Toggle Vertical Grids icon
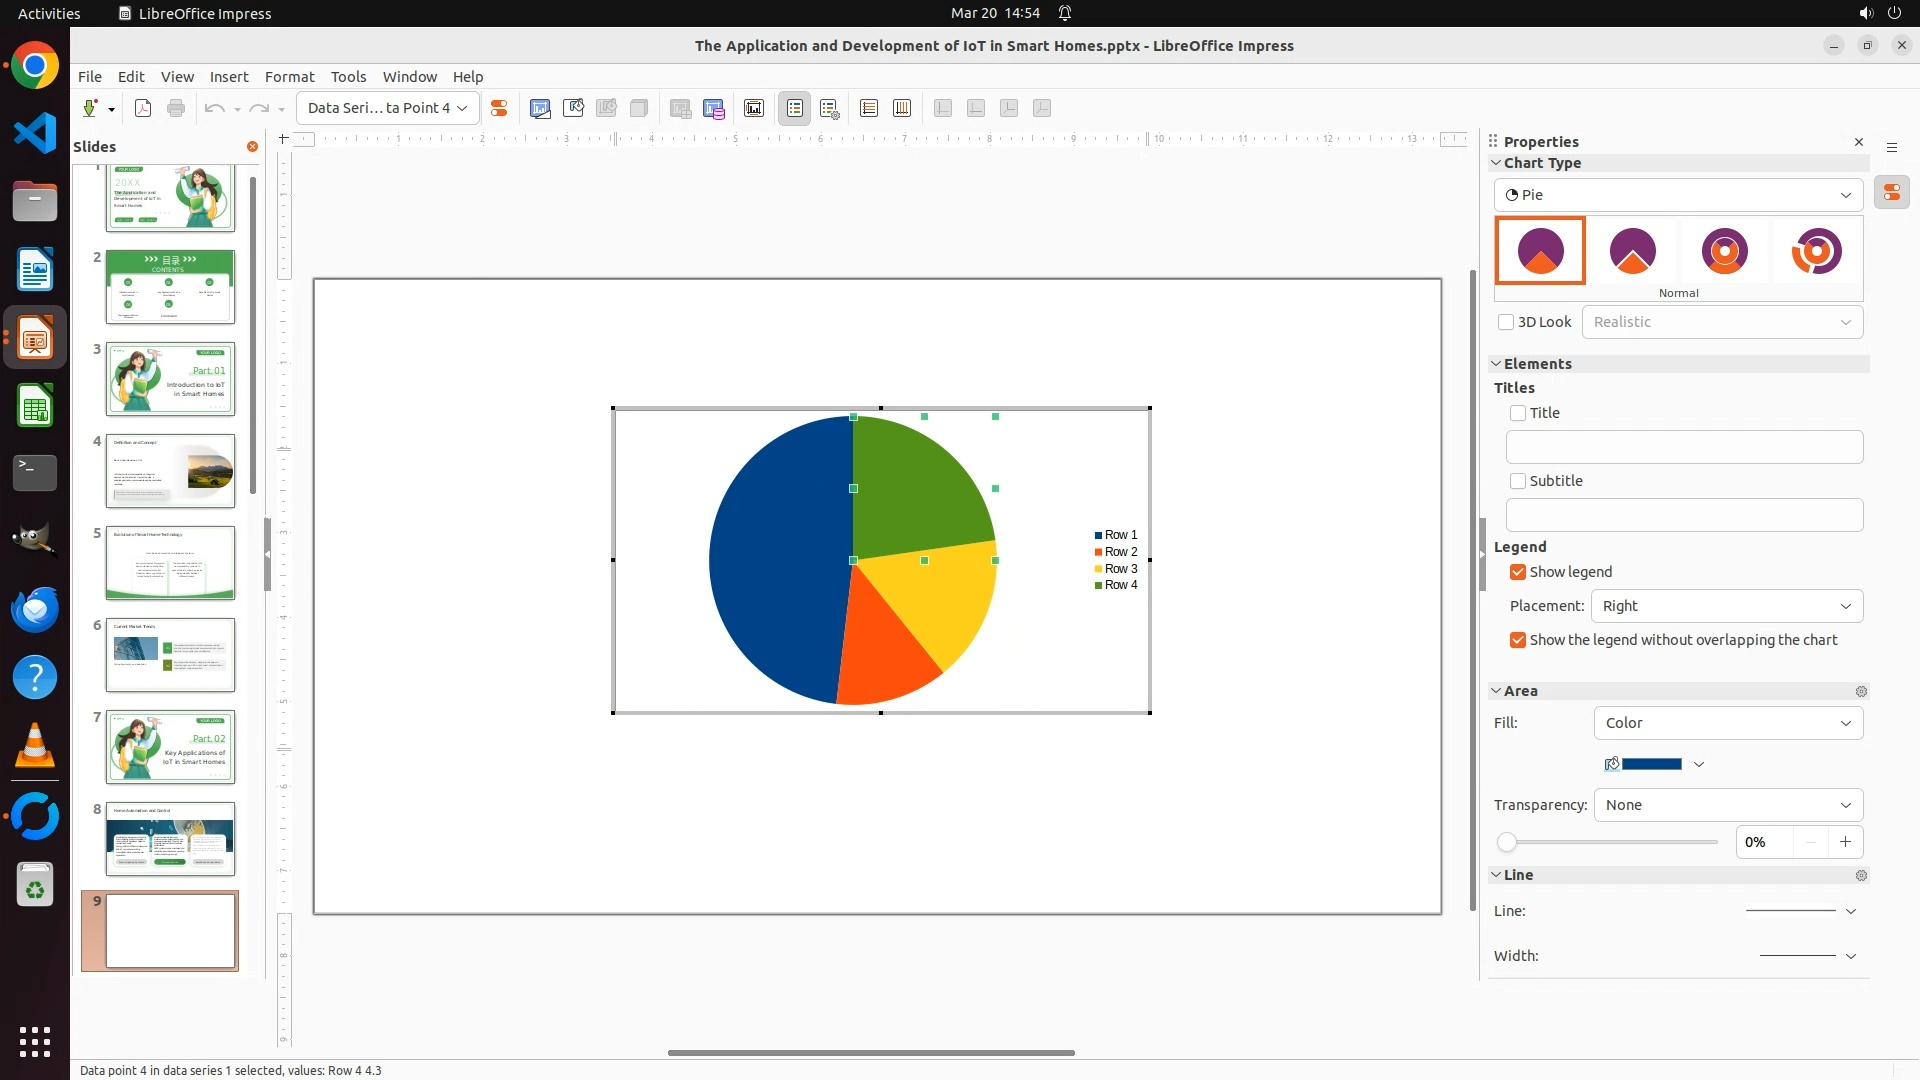The height and width of the screenshot is (1080, 1920). click(902, 108)
